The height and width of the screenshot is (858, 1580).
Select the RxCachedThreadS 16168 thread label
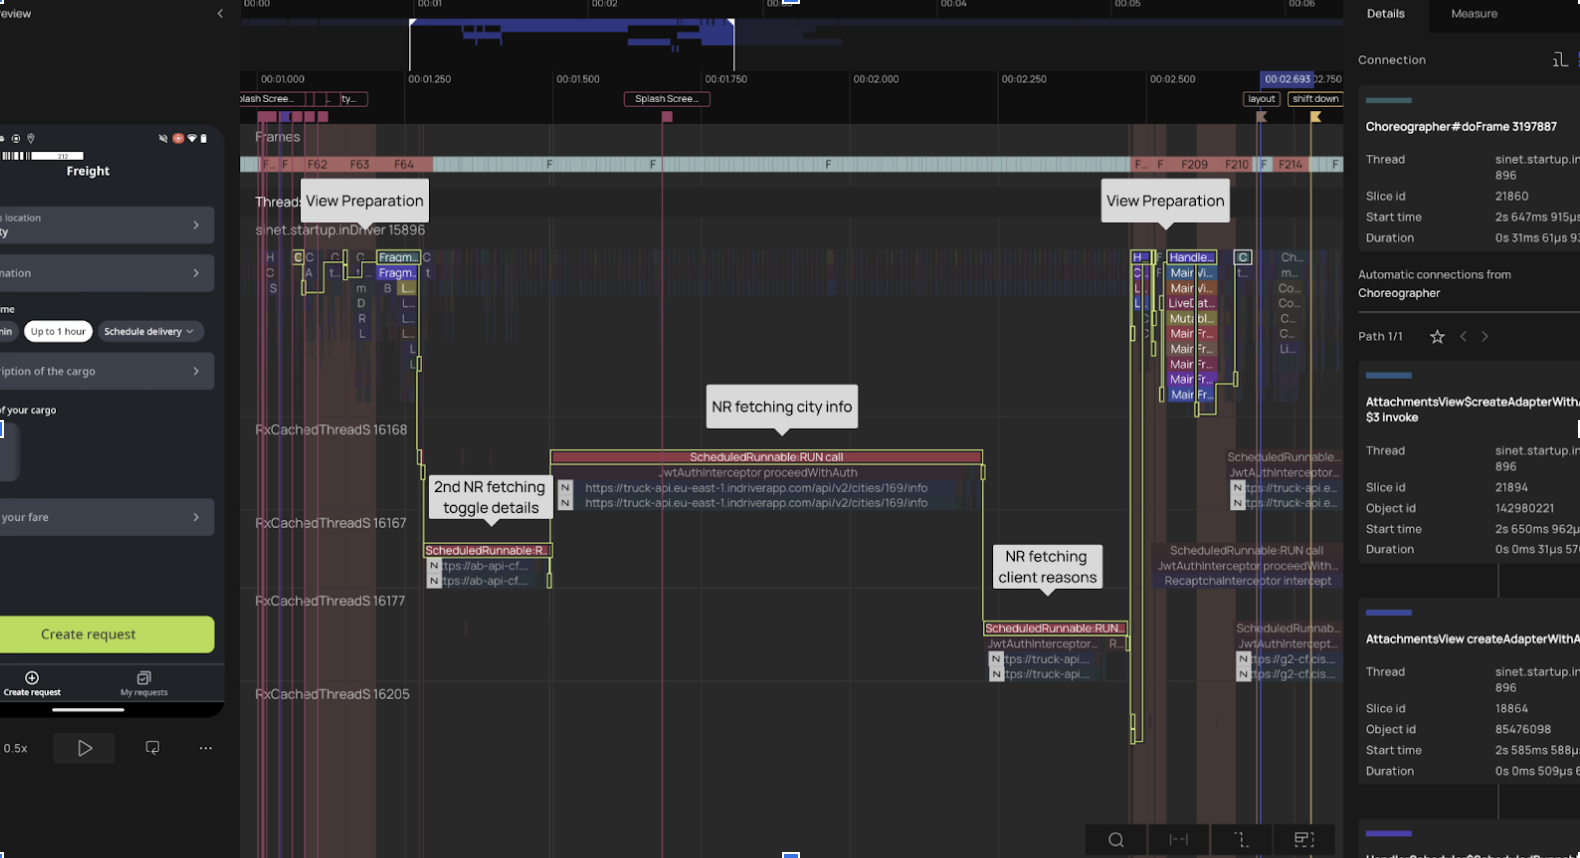(331, 430)
